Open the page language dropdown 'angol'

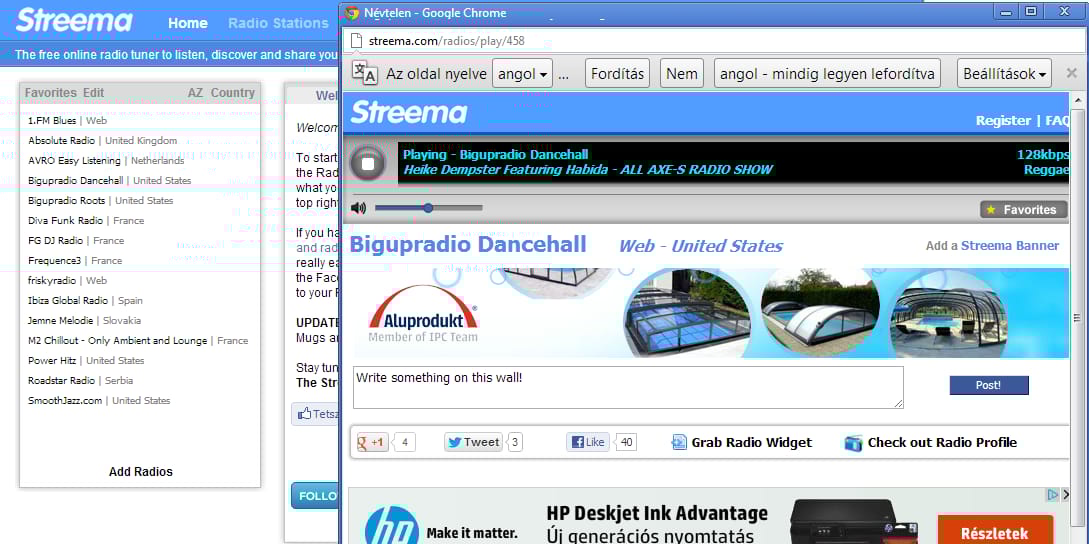522,73
